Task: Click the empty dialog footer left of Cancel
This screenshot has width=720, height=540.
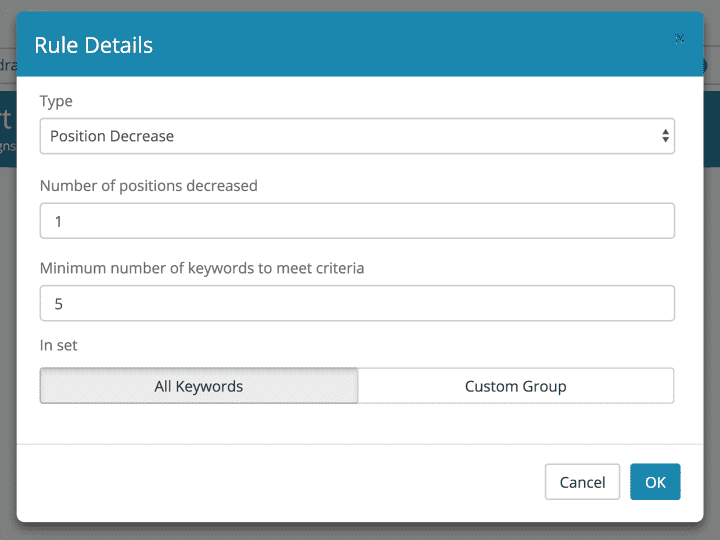Action: (280, 482)
